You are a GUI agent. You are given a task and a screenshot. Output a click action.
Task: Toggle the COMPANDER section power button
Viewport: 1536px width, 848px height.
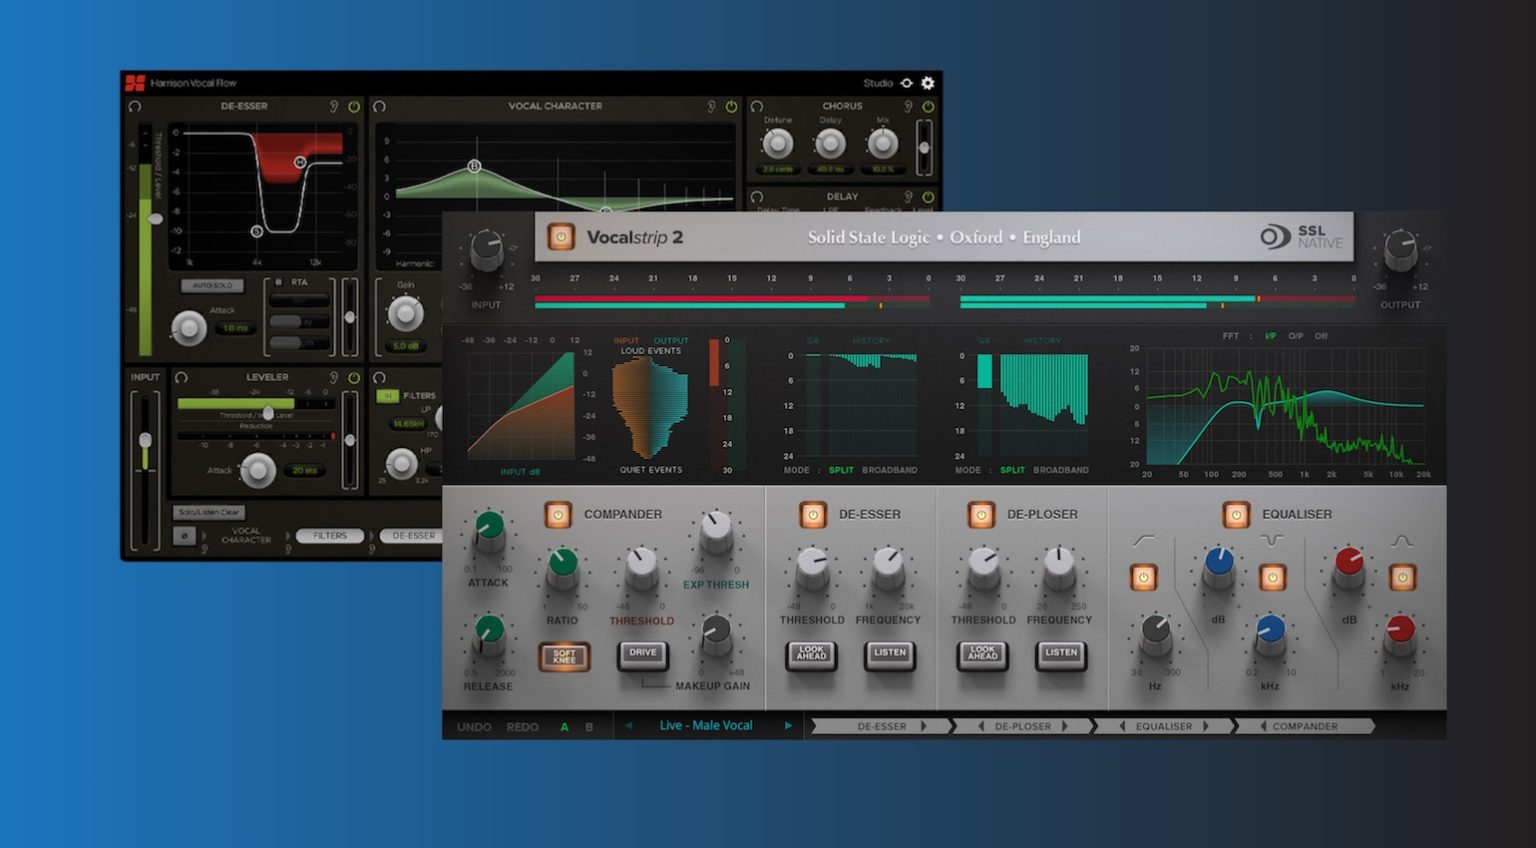[557, 514]
